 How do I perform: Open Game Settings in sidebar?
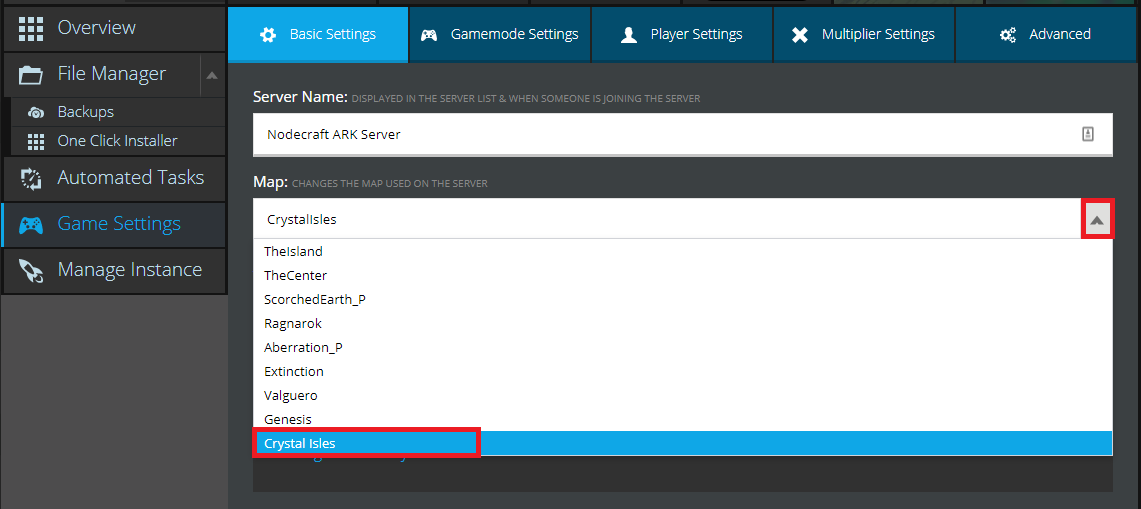click(114, 224)
